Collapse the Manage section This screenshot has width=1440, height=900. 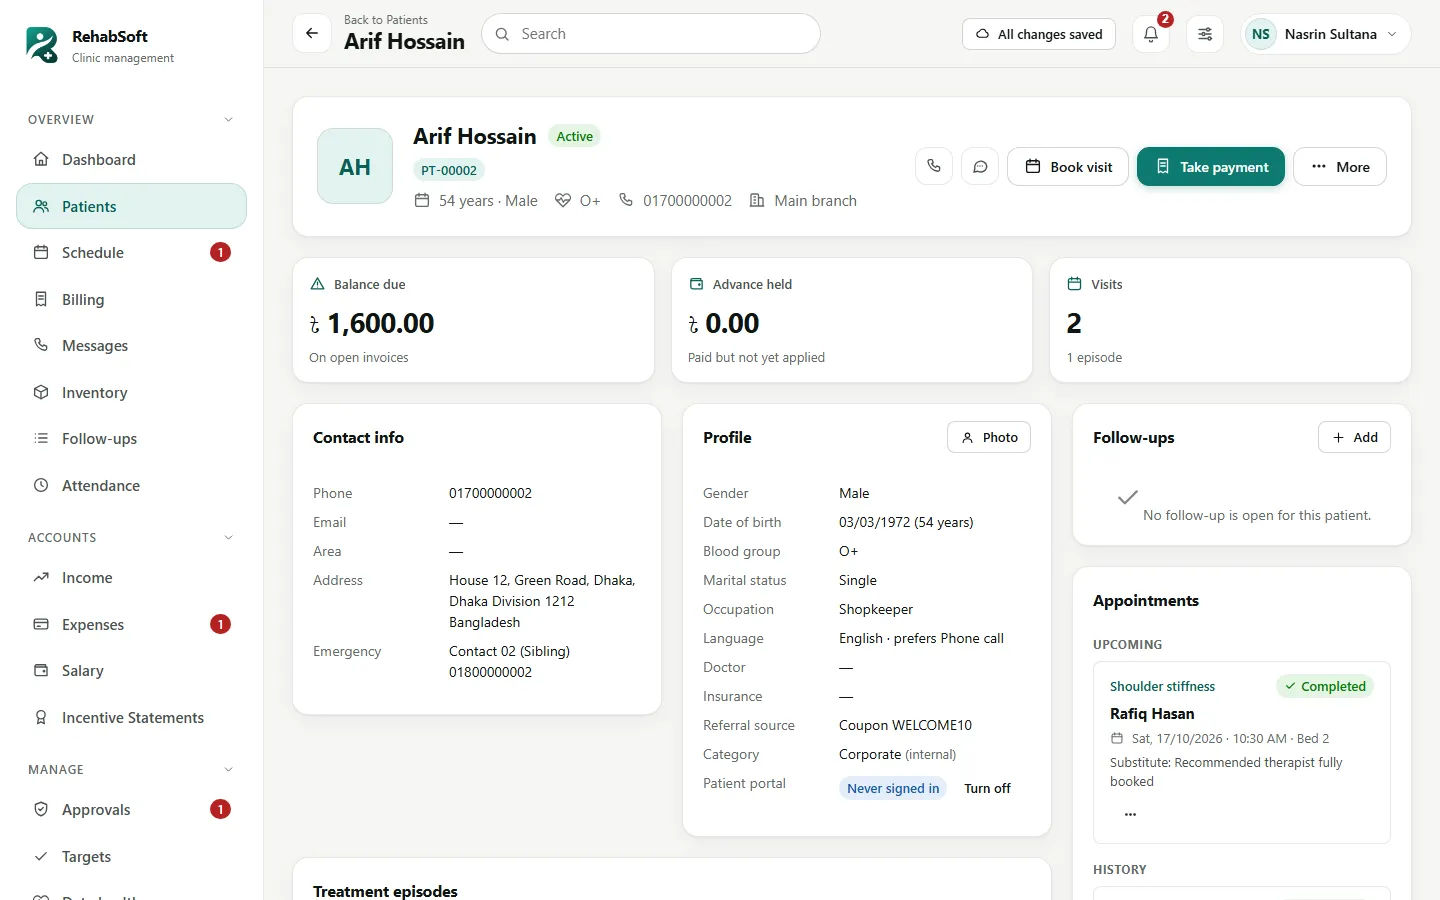228,770
